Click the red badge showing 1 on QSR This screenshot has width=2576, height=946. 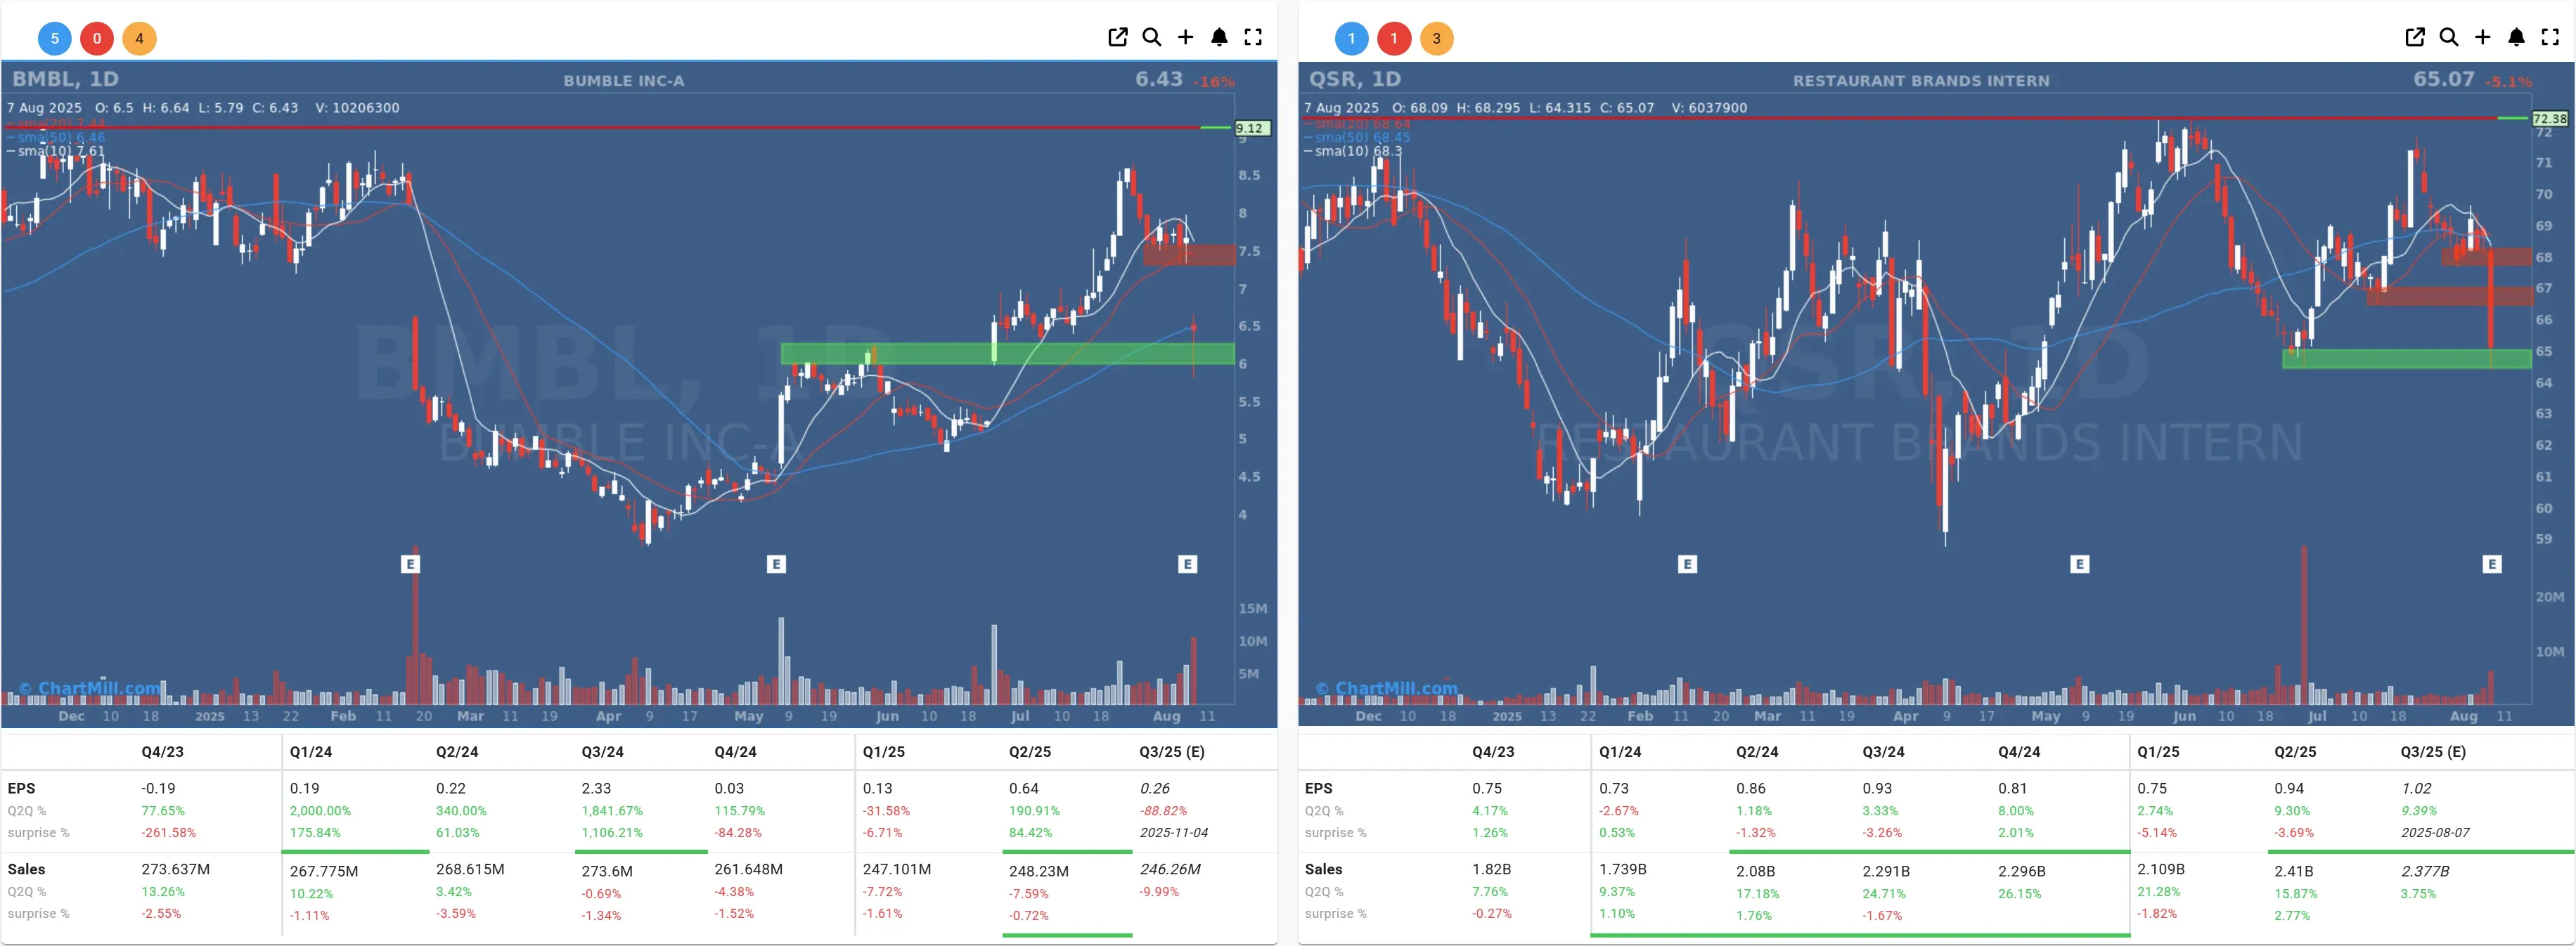(1394, 38)
